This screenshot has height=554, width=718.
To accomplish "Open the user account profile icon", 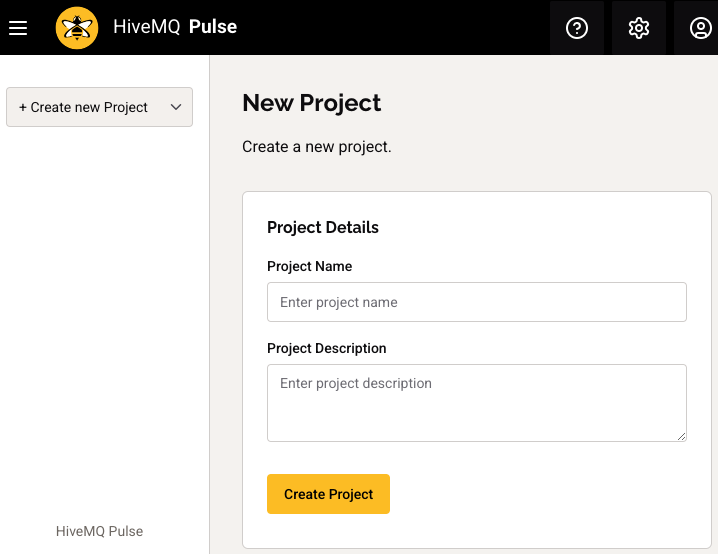I will 701,28.
